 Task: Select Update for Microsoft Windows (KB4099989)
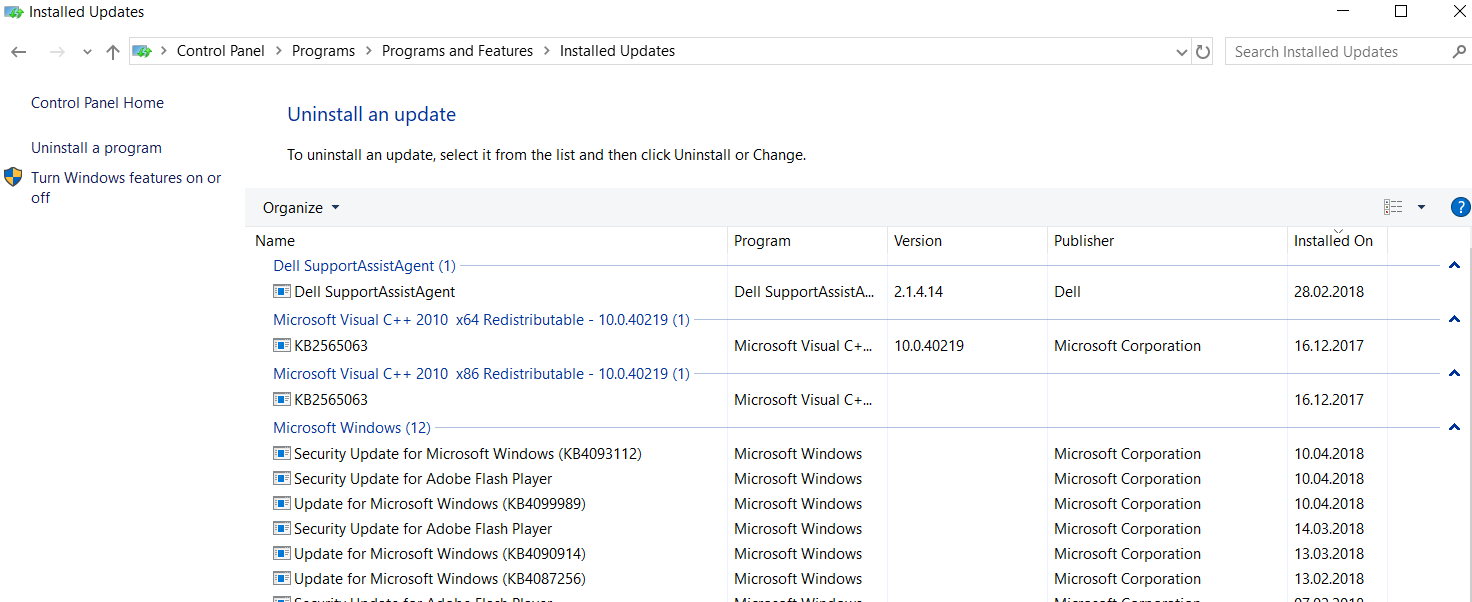point(440,504)
